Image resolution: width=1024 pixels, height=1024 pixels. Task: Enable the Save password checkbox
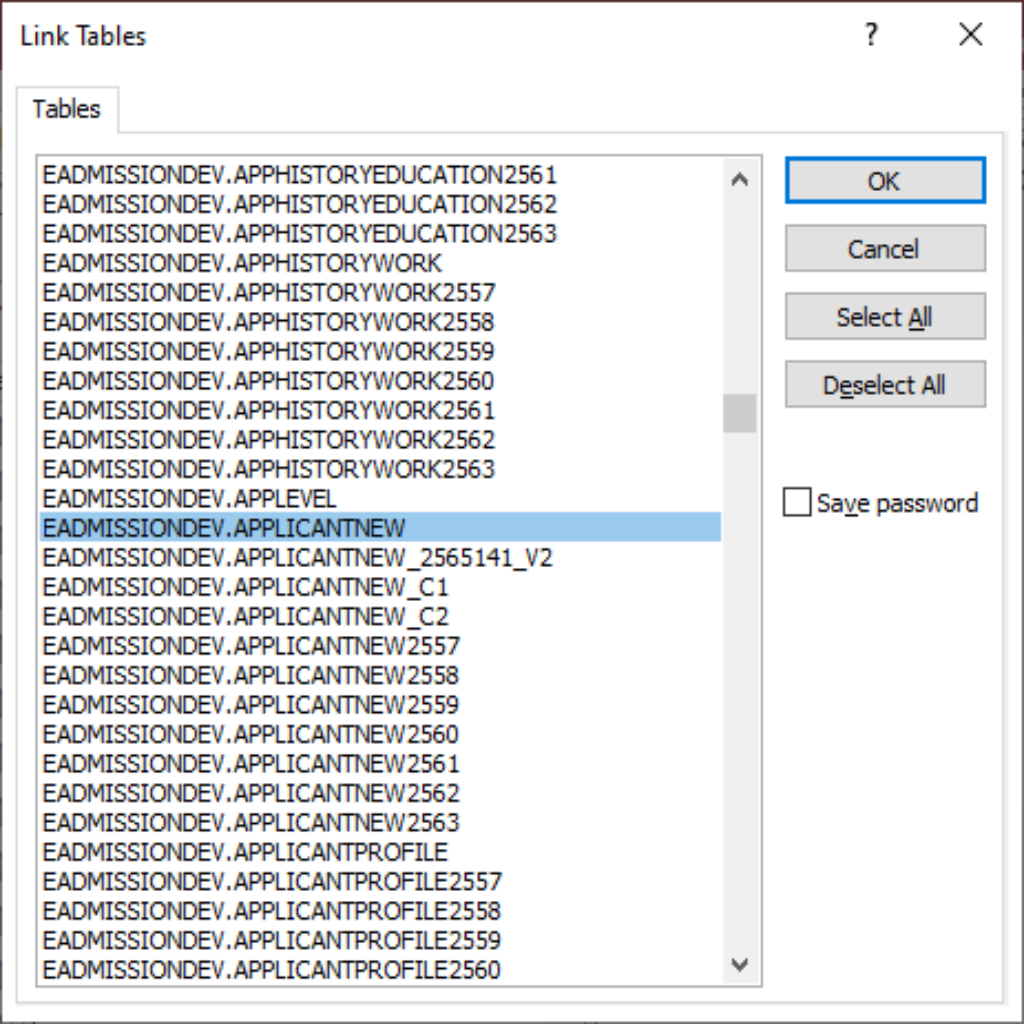pyautogui.click(x=797, y=503)
